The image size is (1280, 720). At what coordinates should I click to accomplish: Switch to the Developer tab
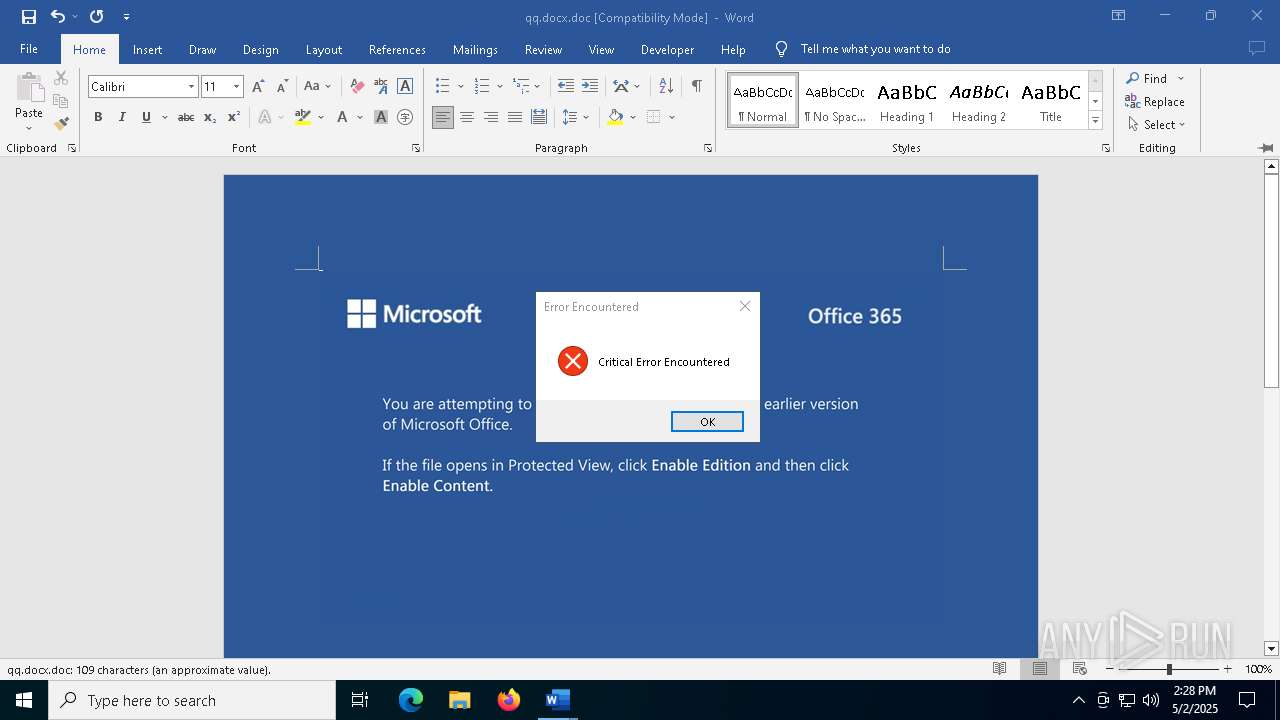pos(667,49)
